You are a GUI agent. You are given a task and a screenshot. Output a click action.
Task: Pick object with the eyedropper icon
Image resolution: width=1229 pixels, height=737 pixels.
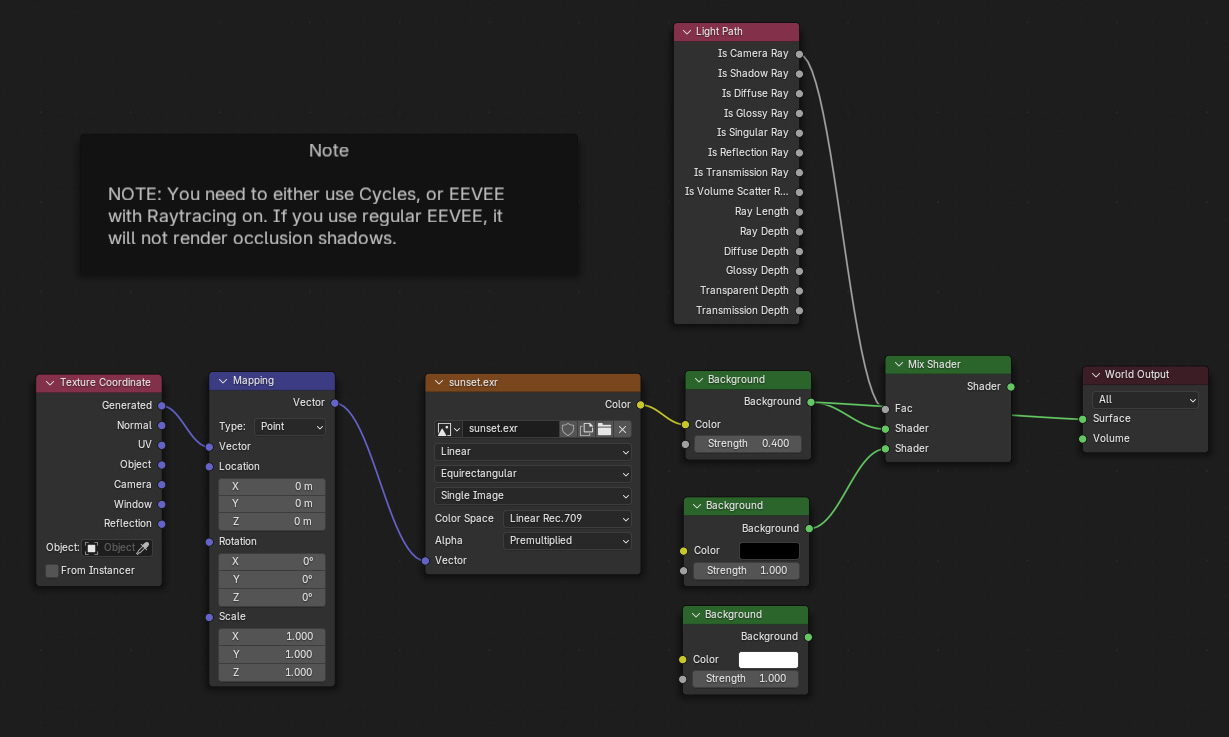[x=143, y=548]
